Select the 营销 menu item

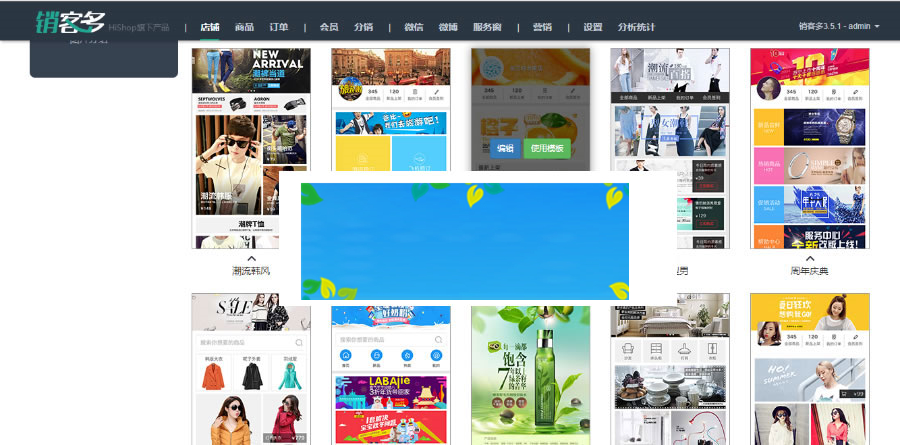pyautogui.click(x=542, y=27)
